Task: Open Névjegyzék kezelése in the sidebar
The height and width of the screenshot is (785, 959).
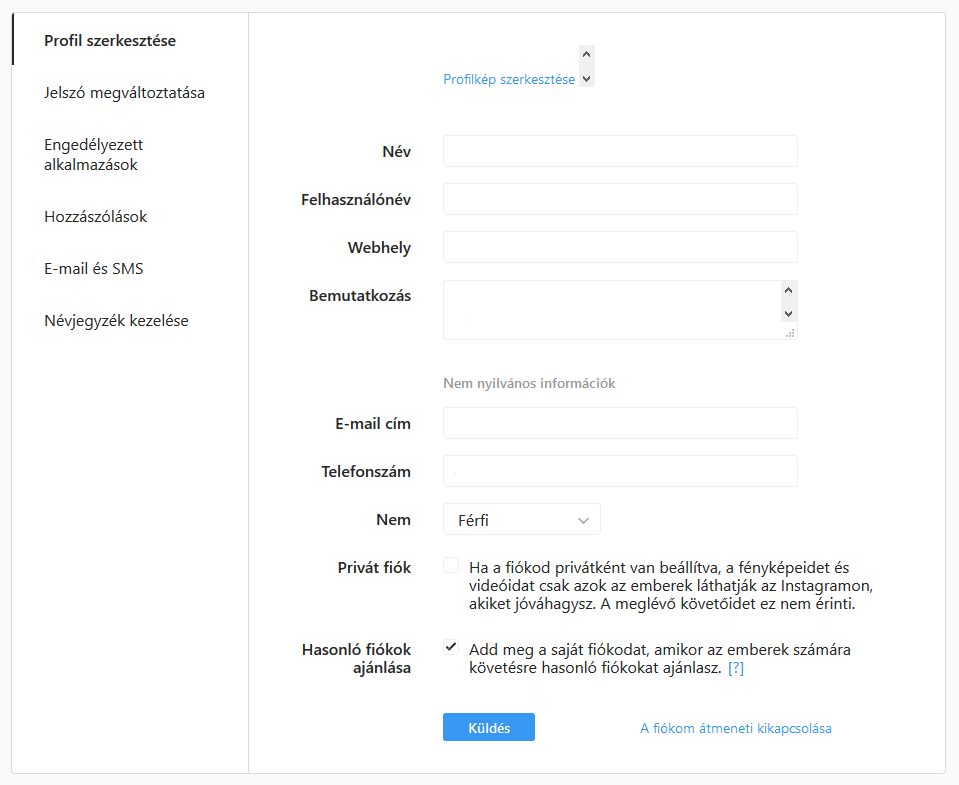Action: click(x=116, y=320)
